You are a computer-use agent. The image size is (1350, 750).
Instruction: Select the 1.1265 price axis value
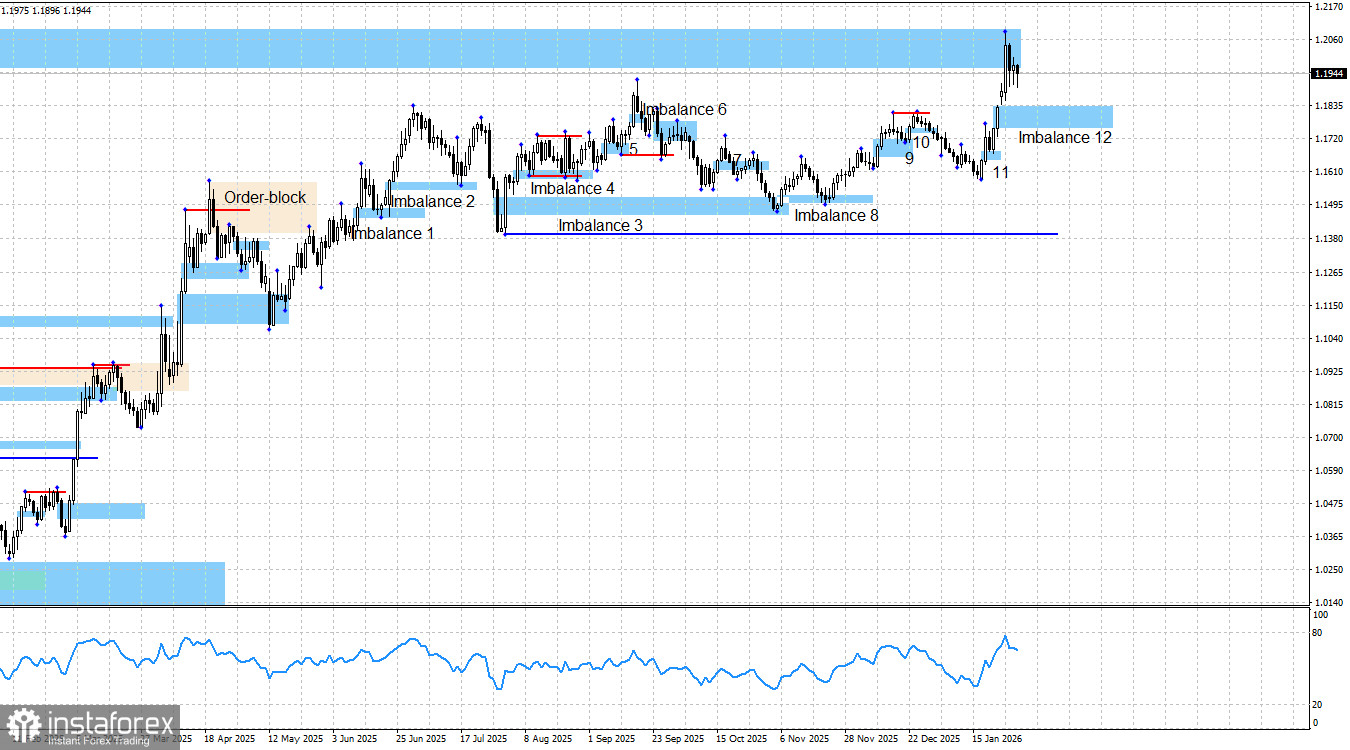(x=1329, y=272)
